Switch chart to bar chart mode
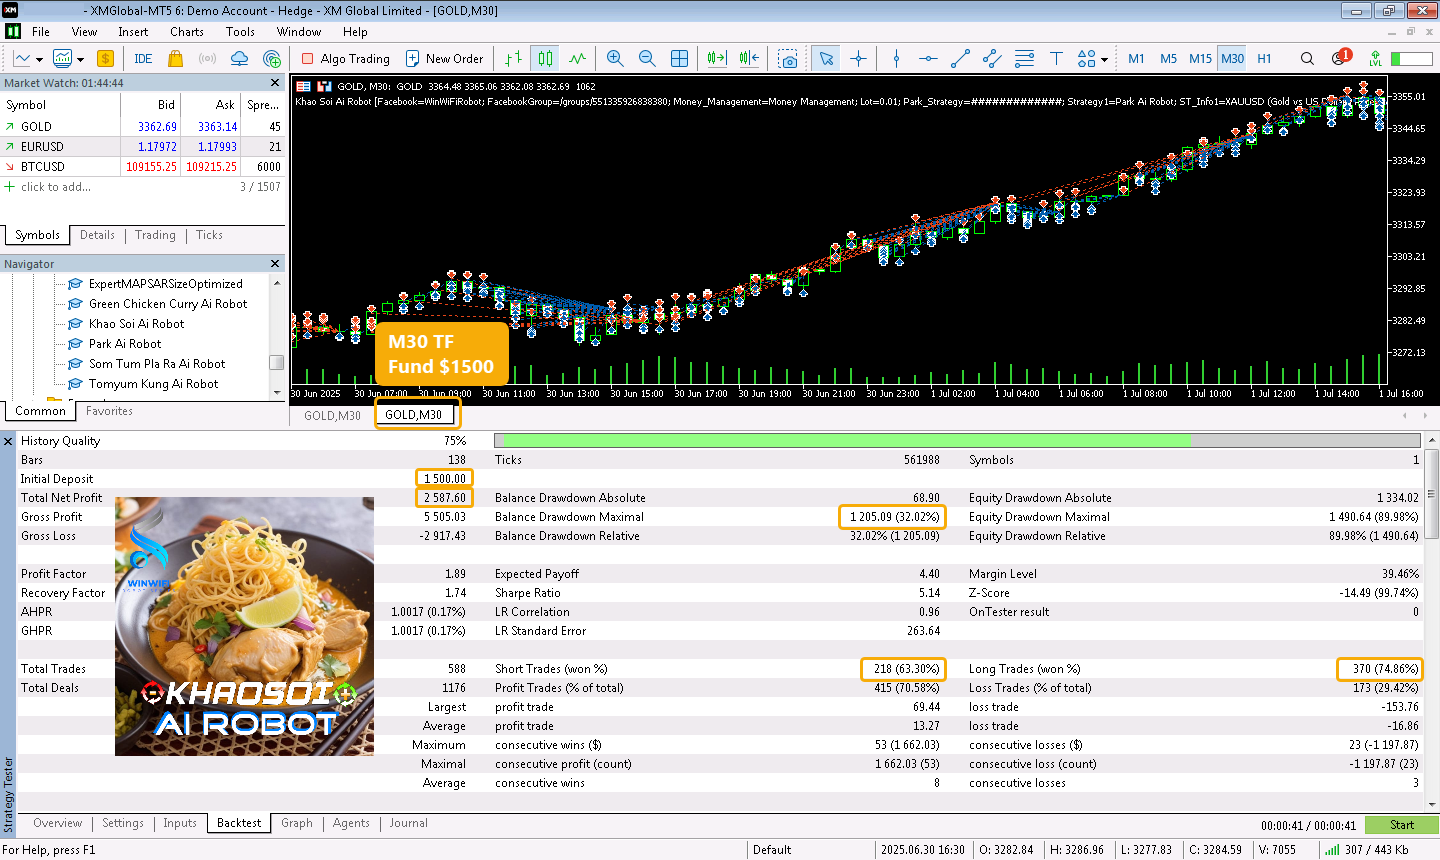This screenshot has height=860, width=1440. 513,59
